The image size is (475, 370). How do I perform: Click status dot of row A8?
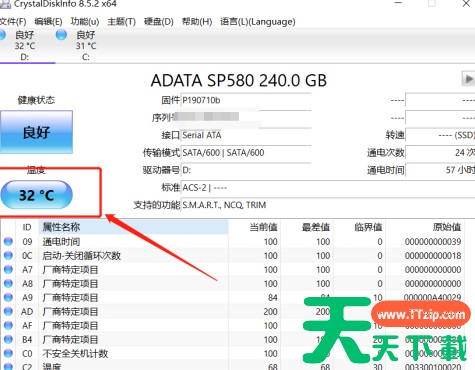(8, 283)
